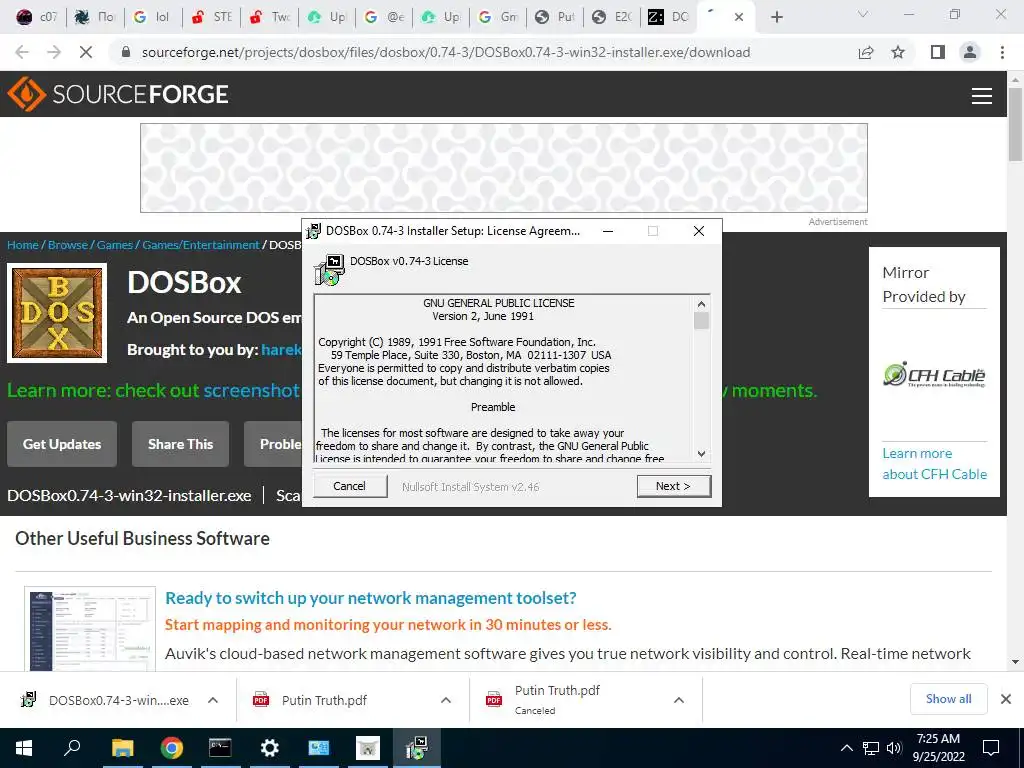This screenshot has height=768, width=1024.
Task: Click the Chrome taskbar icon
Action: (x=171, y=748)
